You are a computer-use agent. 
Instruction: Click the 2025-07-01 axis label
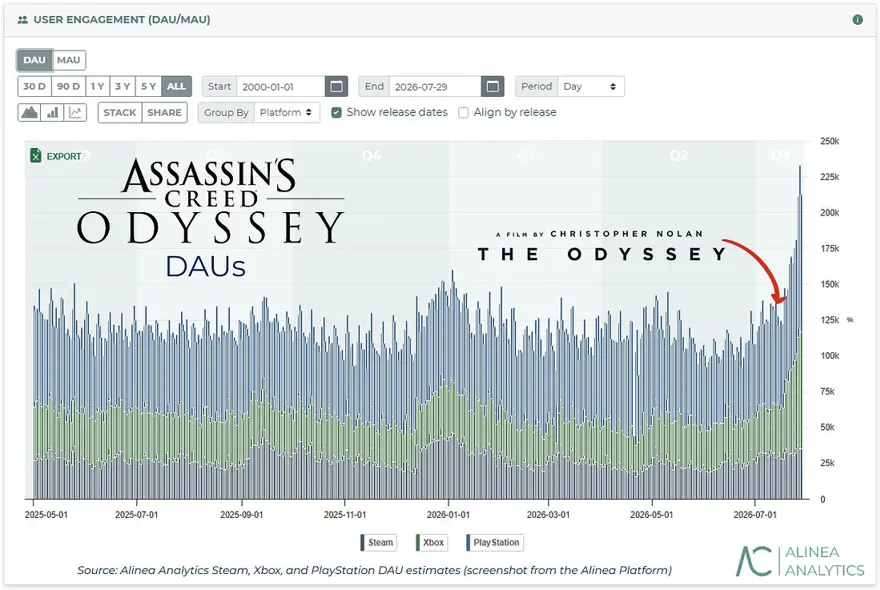(x=136, y=514)
